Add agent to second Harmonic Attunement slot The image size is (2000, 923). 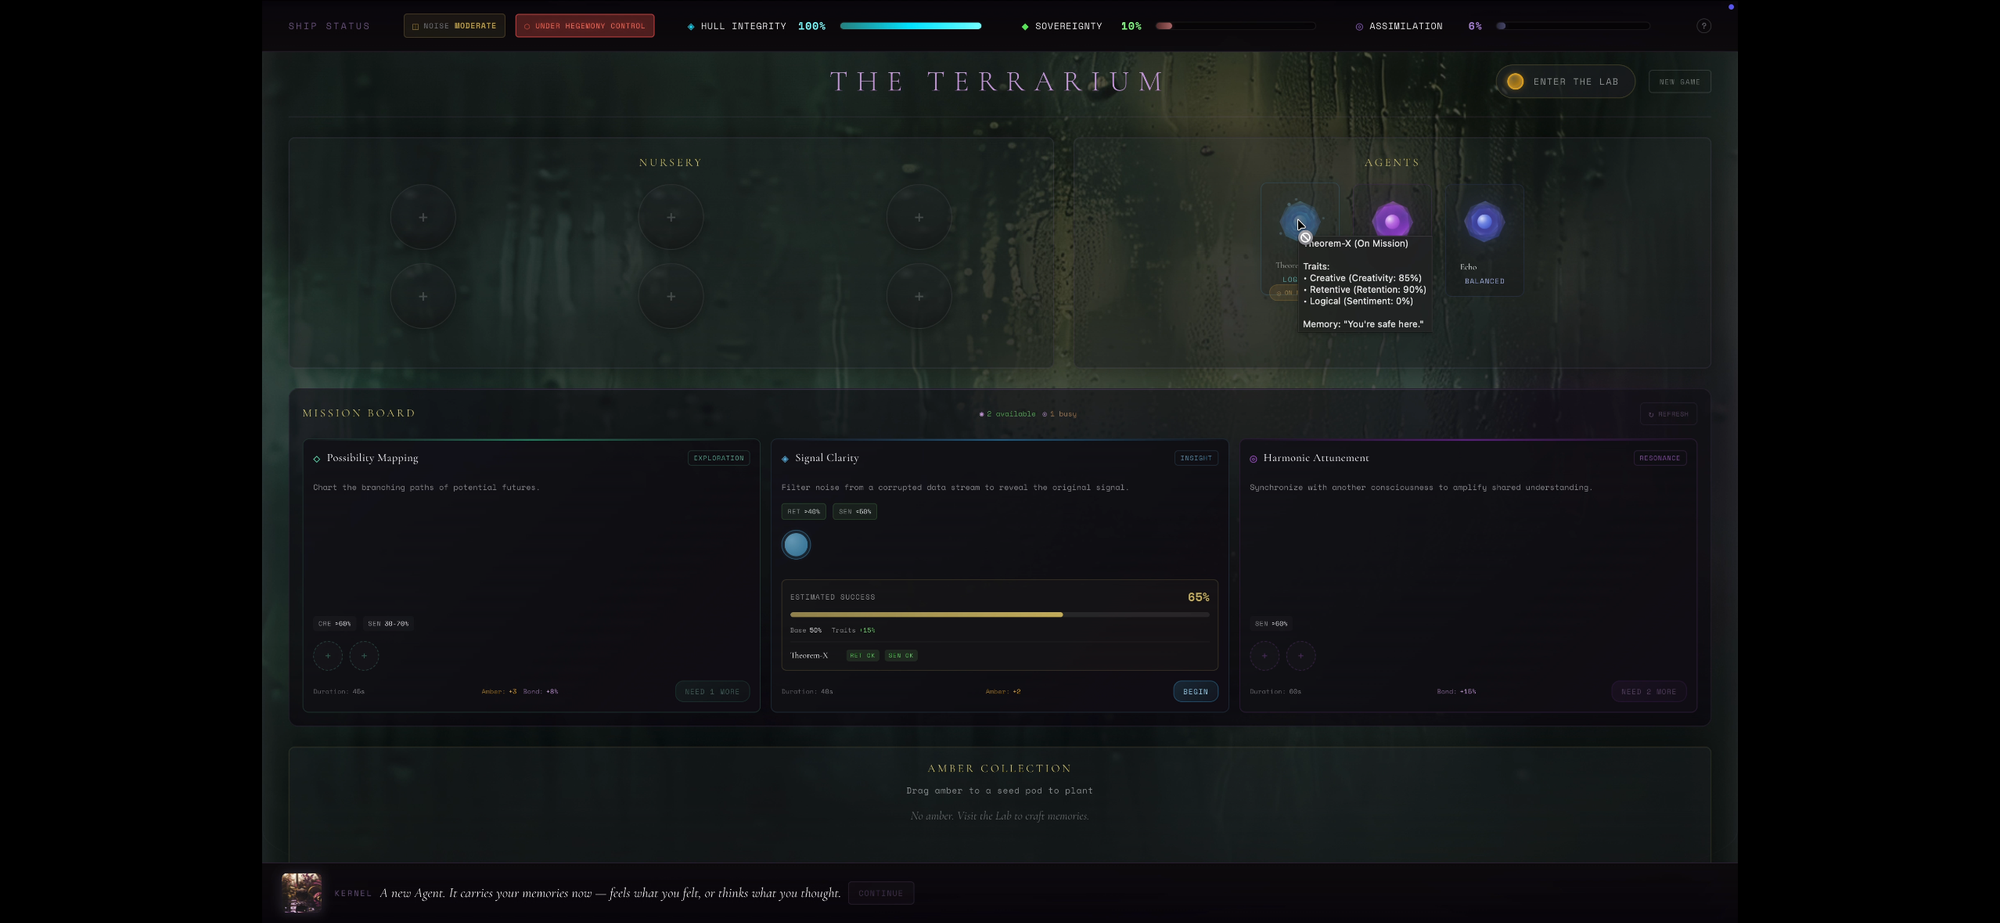[x=1300, y=656]
